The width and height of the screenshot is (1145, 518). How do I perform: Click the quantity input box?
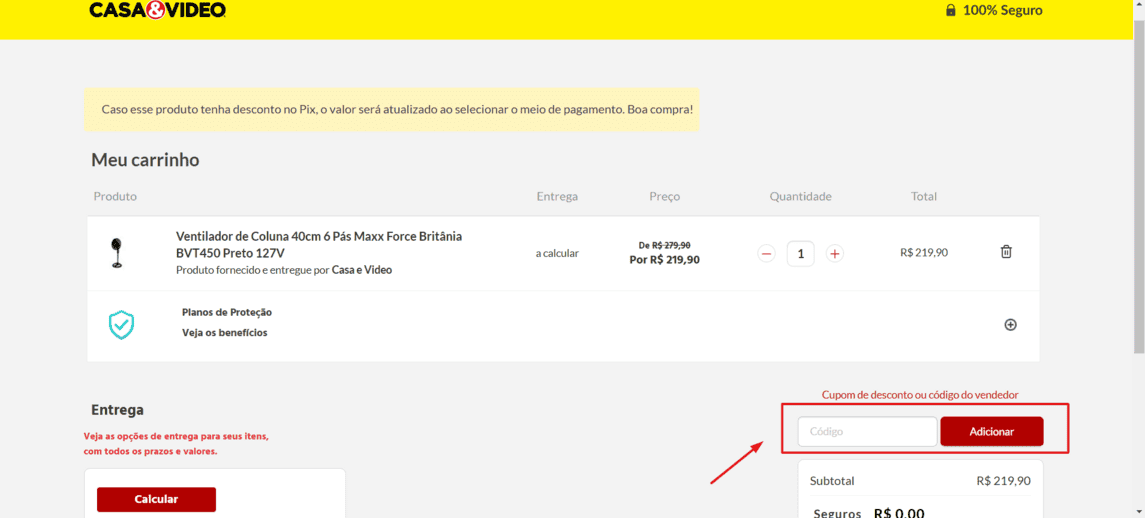(x=800, y=254)
